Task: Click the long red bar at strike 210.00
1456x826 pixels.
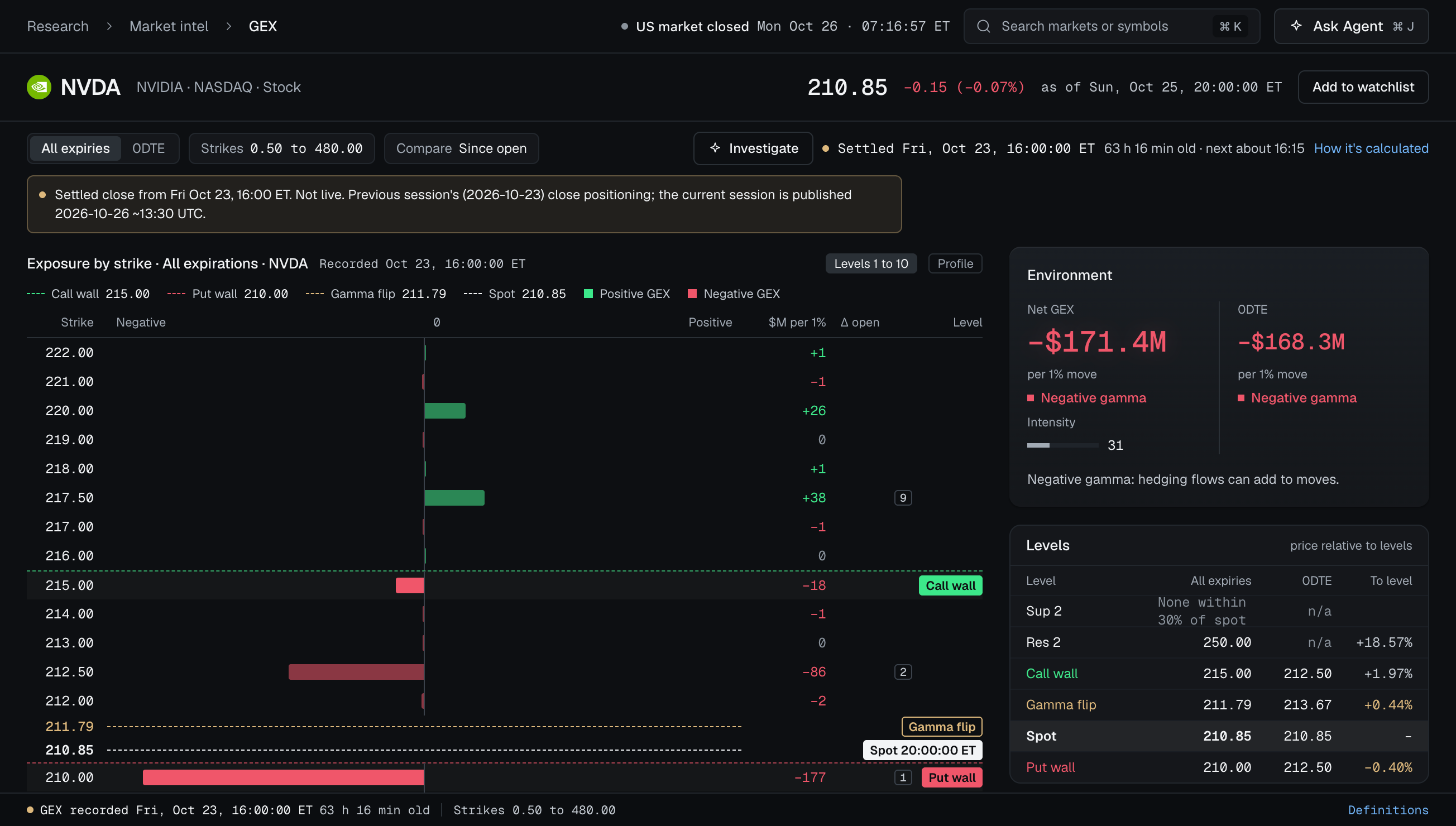Action: click(x=284, y=777)
